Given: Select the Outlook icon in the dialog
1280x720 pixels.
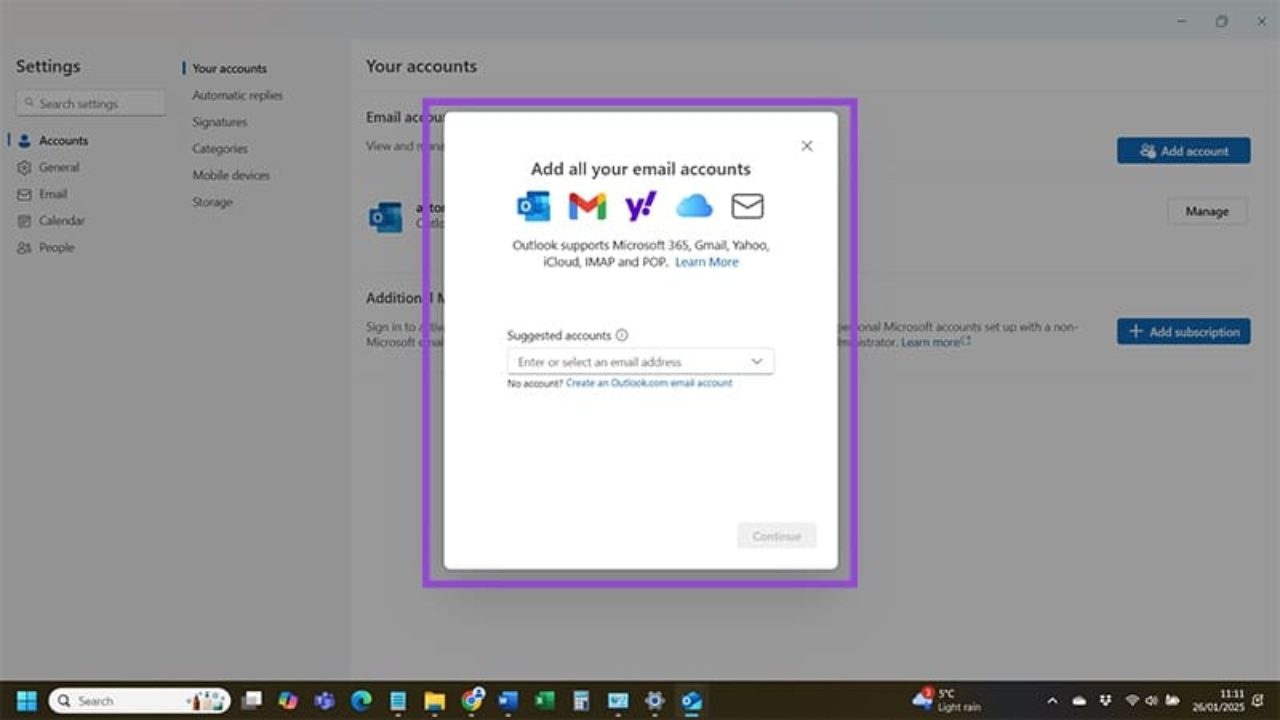Looking at the screenshot, I should pyautogui.click(x=534, y=205).
